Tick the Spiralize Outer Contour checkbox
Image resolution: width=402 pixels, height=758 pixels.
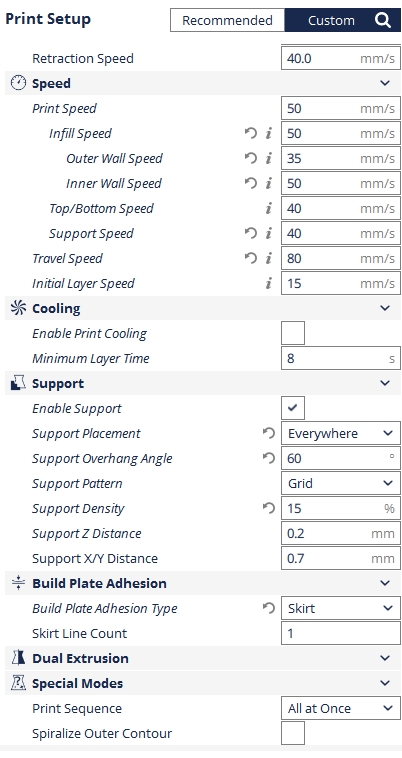click(293, 733)
